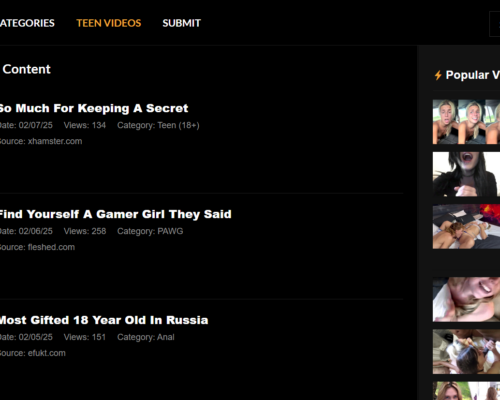The image size is (500, 400).
Task: Click the lightning bolt icon beside Popular
Action: 438,75
